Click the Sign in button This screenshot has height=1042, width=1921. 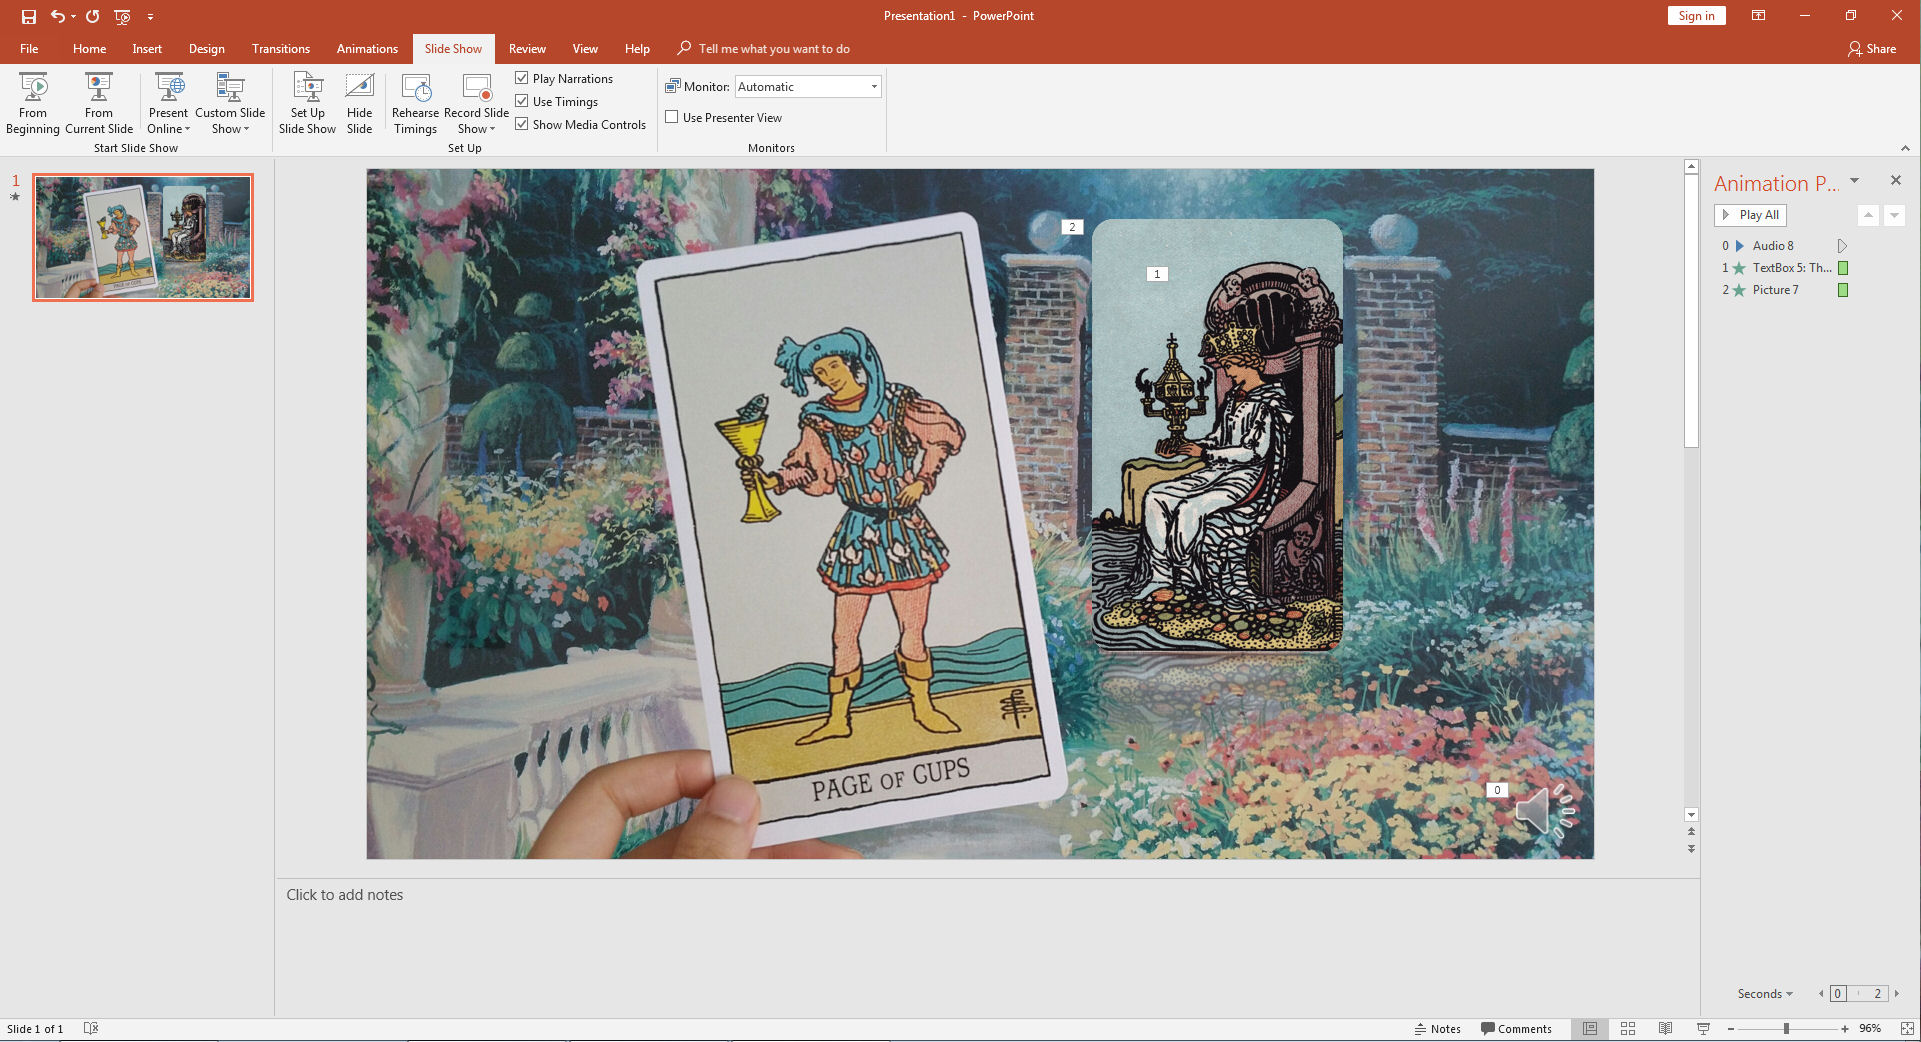pos(1696,16)
